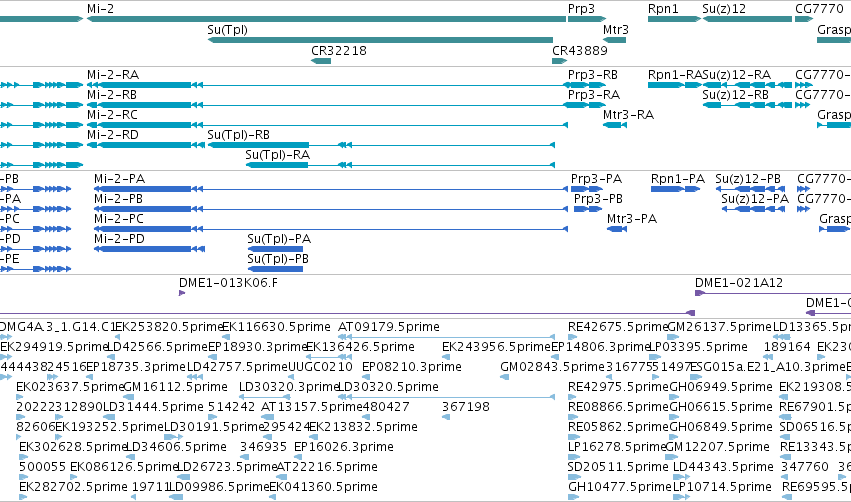Select the CR43889 gene label
Image resolution: width=851 pixels, height=502 pixels.
[580, 50]
